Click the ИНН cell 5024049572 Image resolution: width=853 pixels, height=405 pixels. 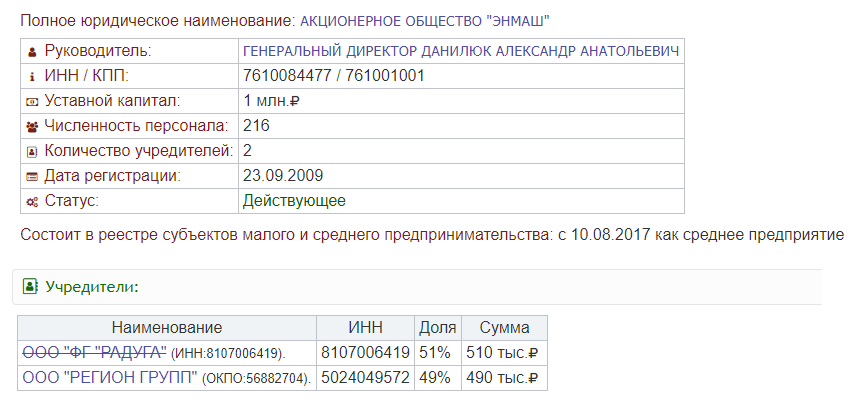pyautogui.click(x=365, y=378)
